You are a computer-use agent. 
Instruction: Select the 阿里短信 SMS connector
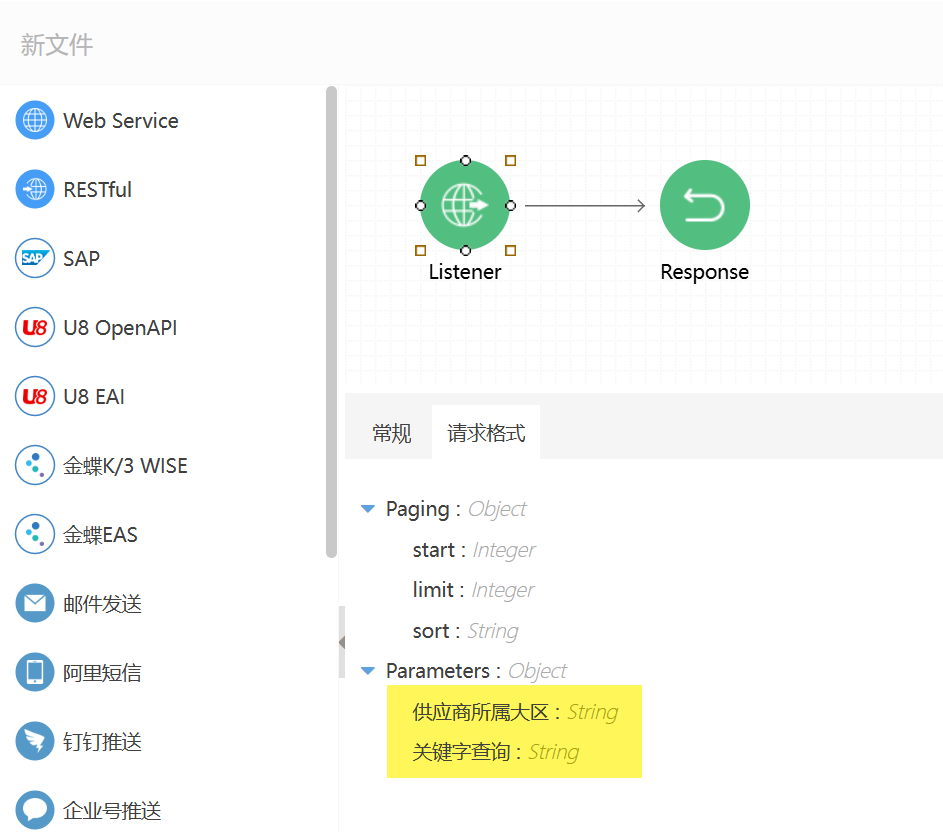point(34,672)
